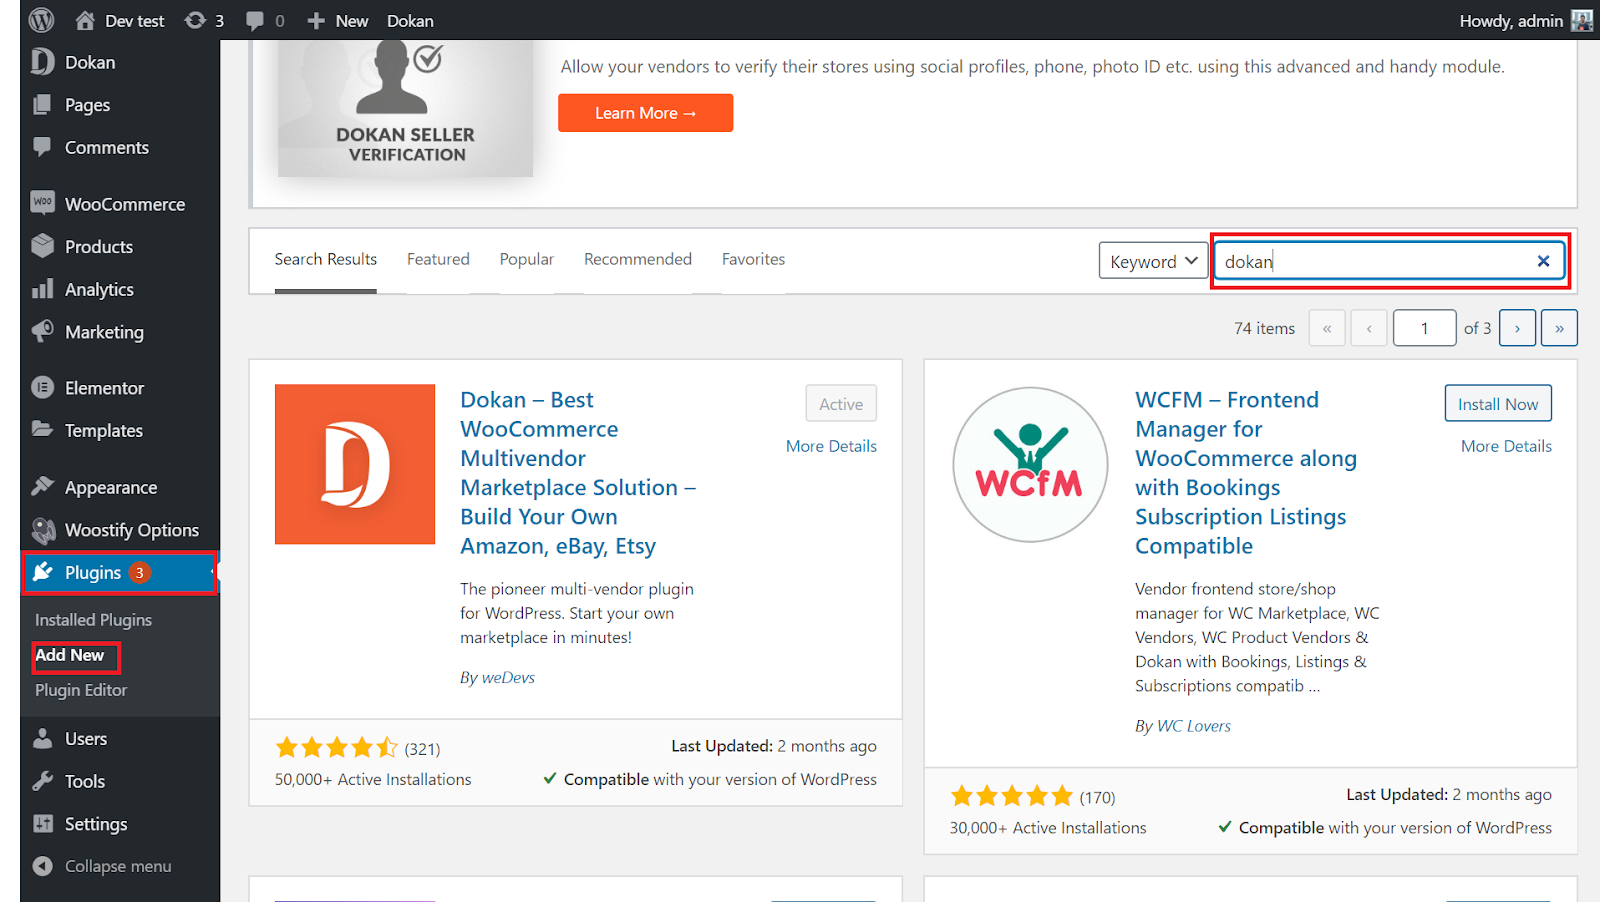
Task: Click the Appearance paintbrush icon
Action: 42,487
